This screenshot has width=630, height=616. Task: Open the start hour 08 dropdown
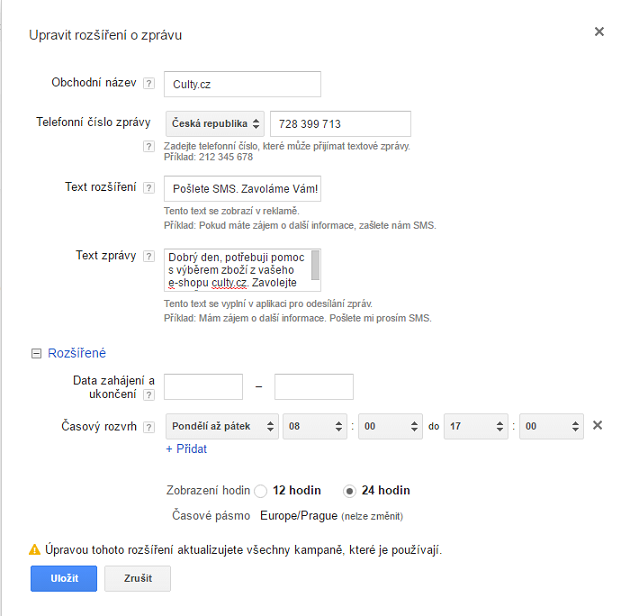(x=314, y=427)
